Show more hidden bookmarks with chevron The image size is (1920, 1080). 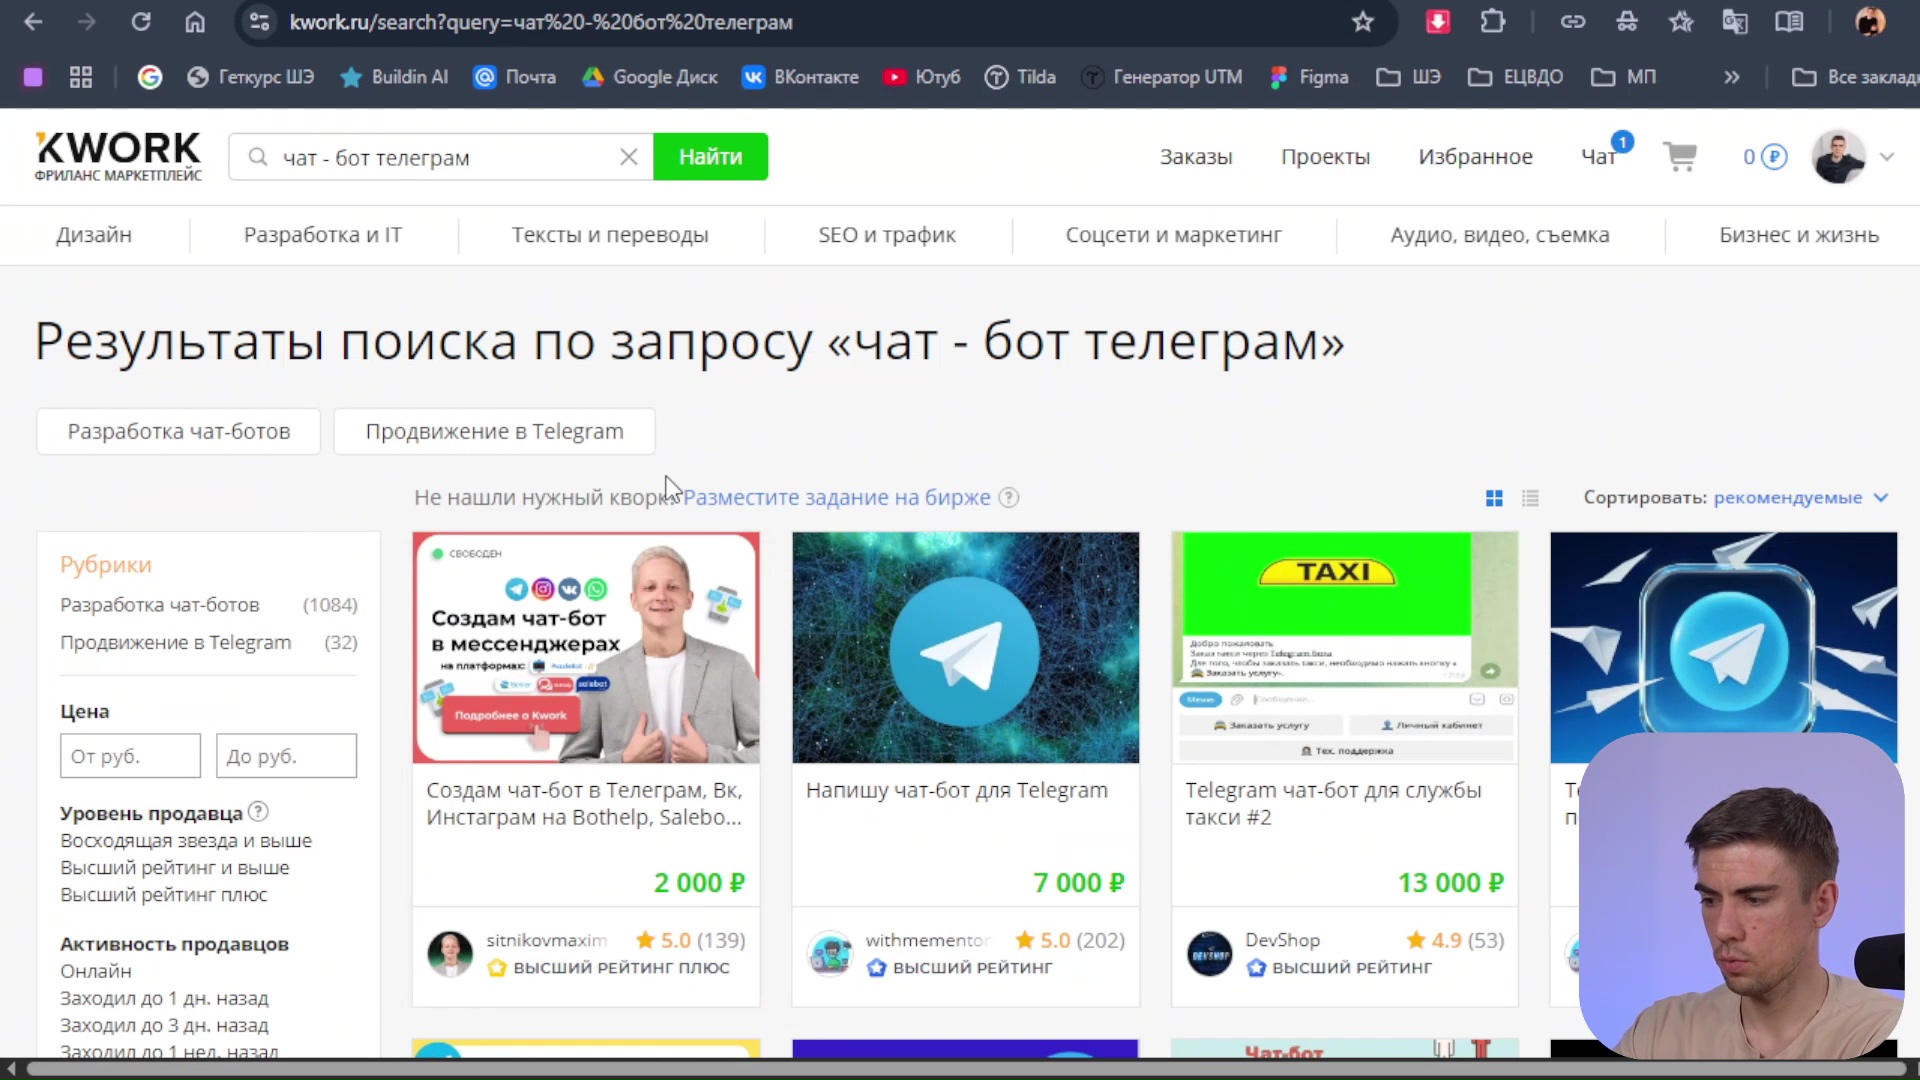coord(1731,77)
